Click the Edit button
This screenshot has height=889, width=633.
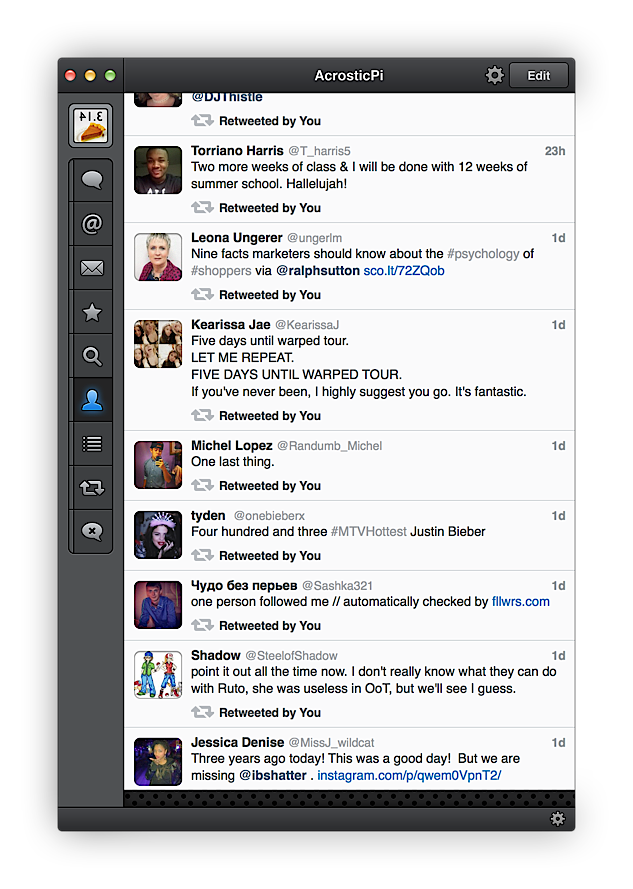click(538, 75)
